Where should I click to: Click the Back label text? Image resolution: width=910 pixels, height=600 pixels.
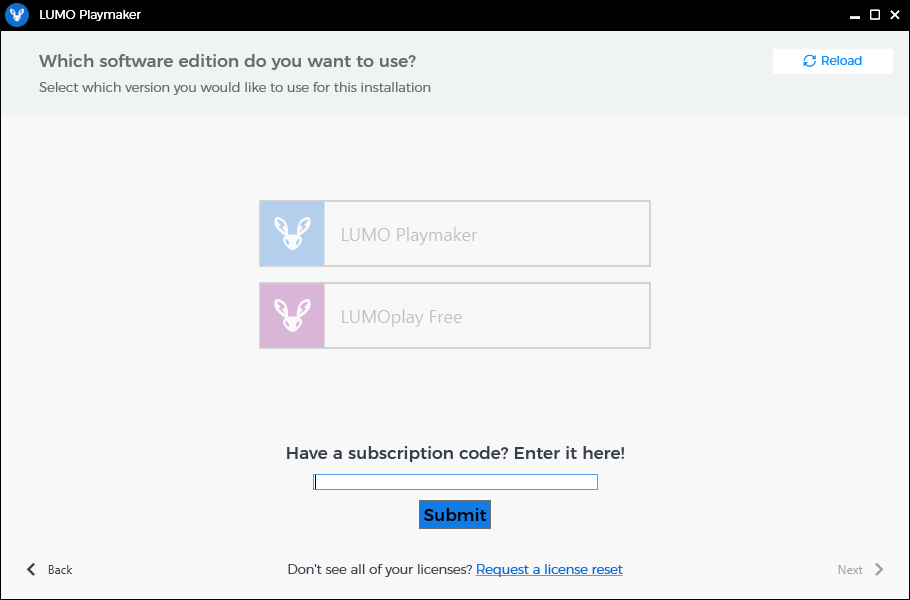tap(60, 570)
